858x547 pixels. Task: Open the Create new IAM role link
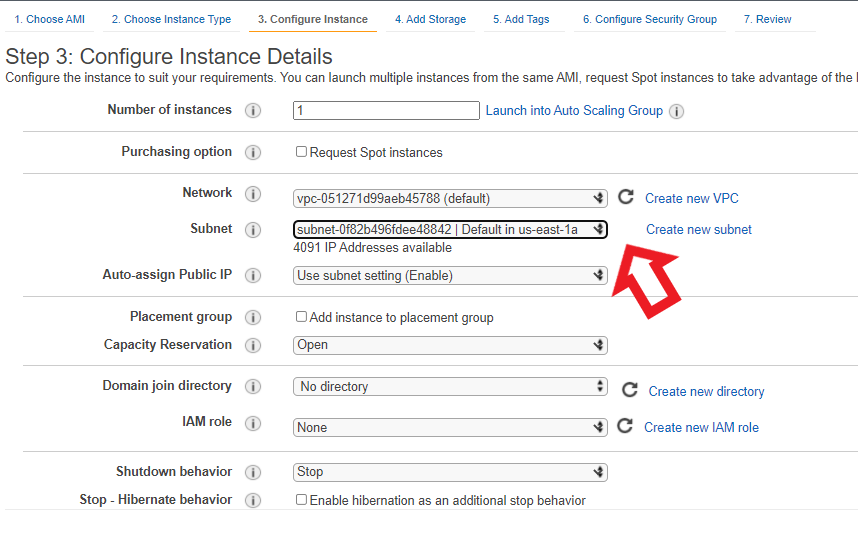click(x=701, y=427)
